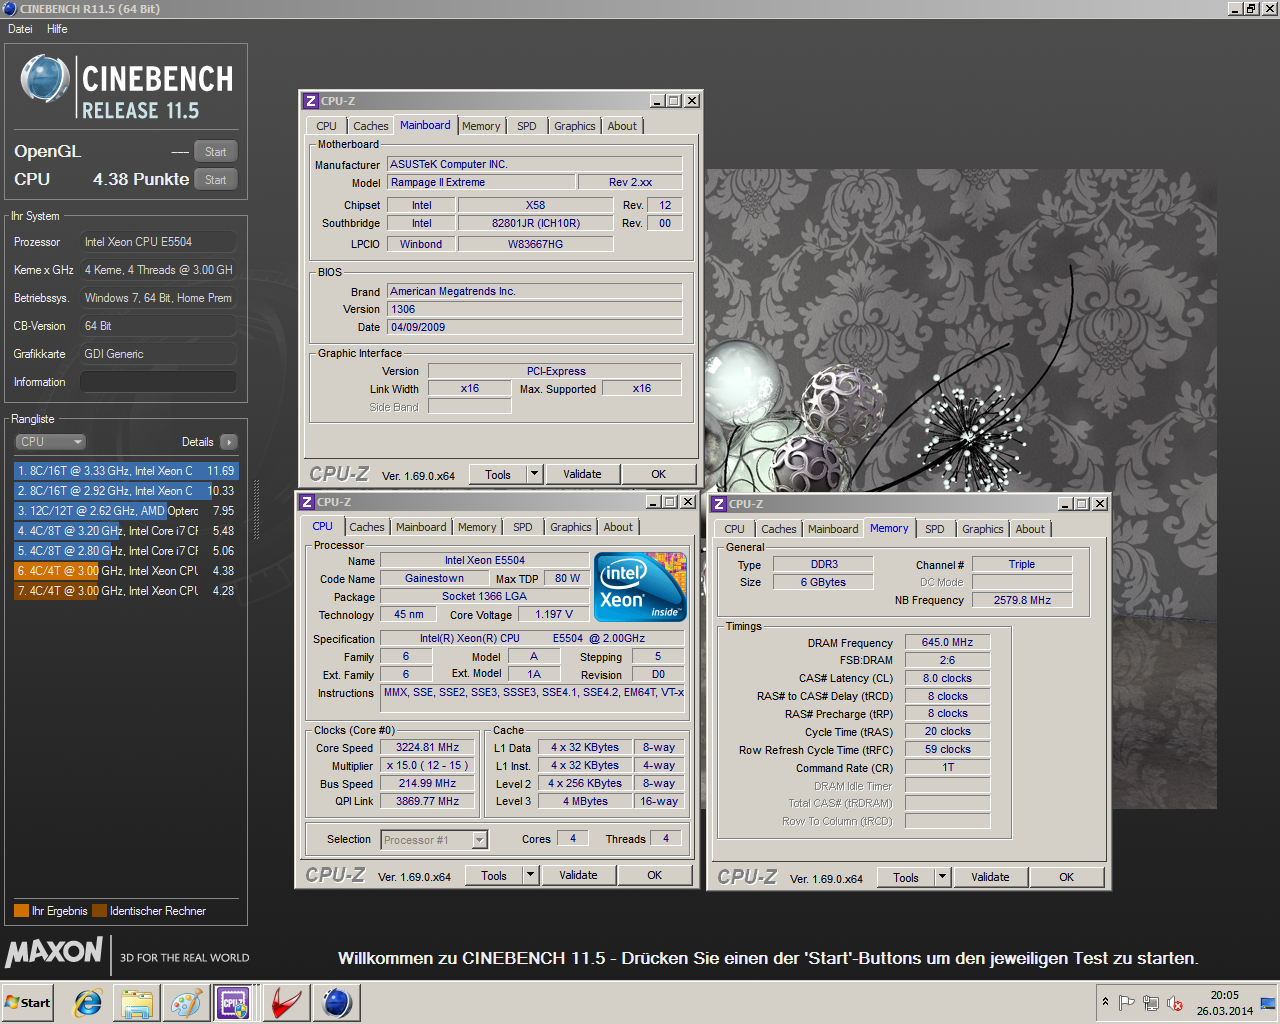Click OK in the Mainboard CPU-Z window
Viewport: 1280px width, 1024px height.
pos(658,474)
